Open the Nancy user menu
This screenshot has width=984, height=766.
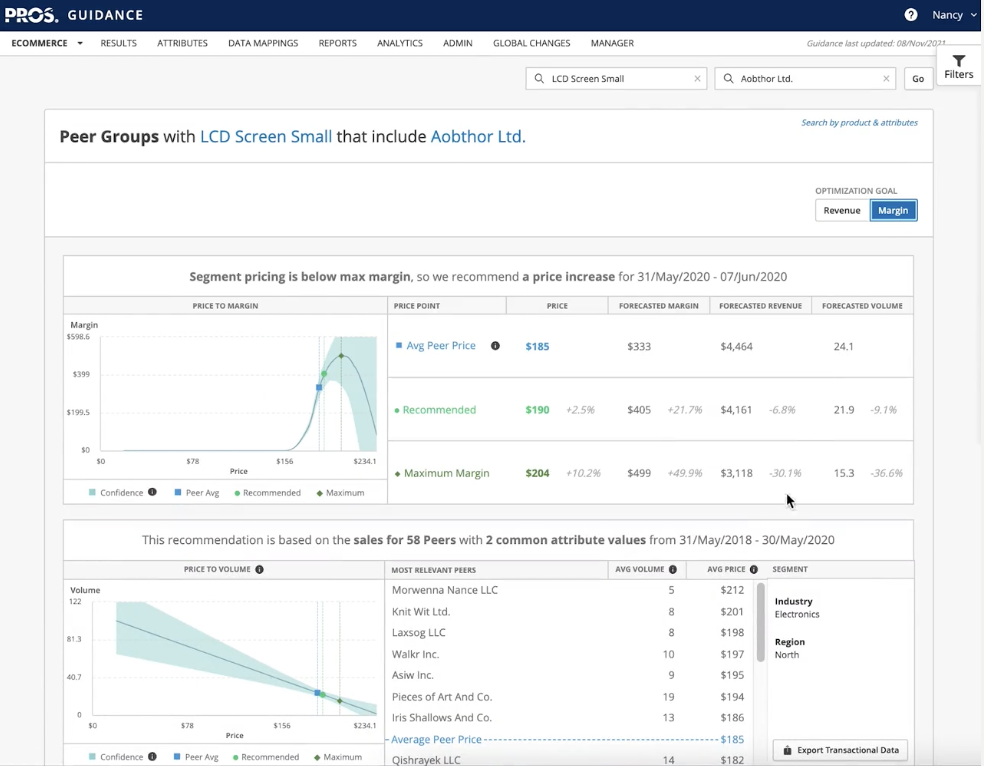954,15
